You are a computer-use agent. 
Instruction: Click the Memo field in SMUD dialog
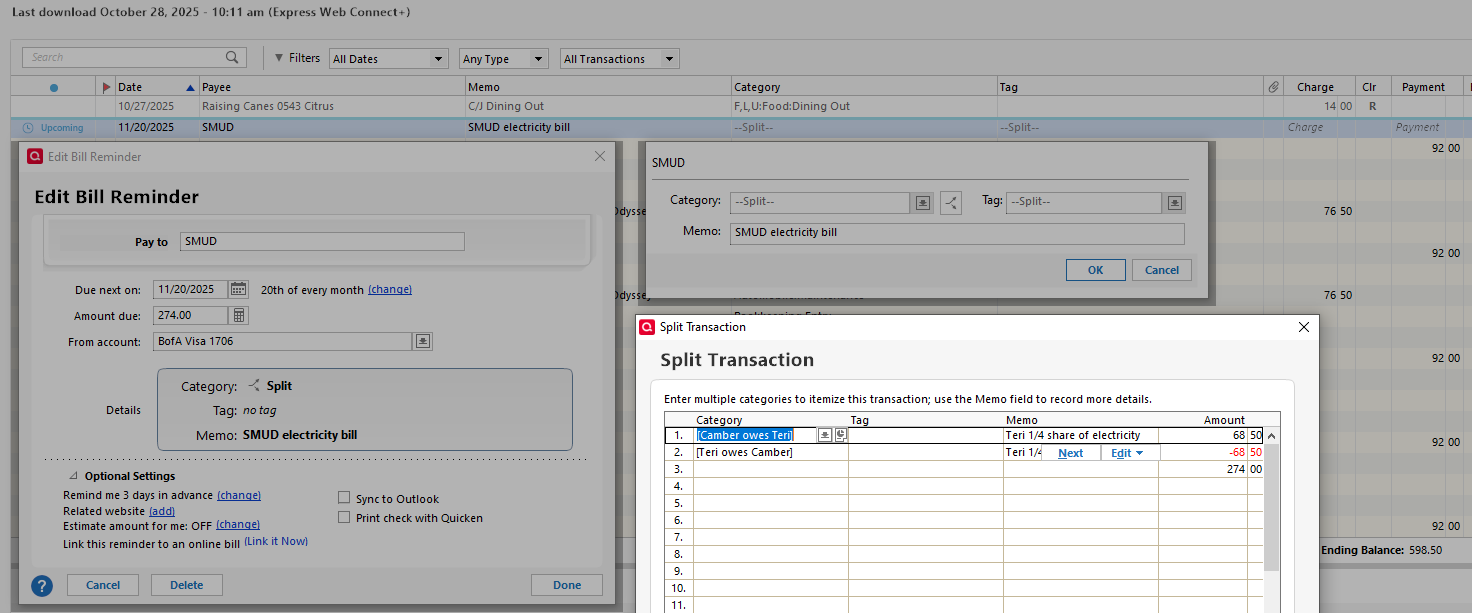[x=957, y=232]
